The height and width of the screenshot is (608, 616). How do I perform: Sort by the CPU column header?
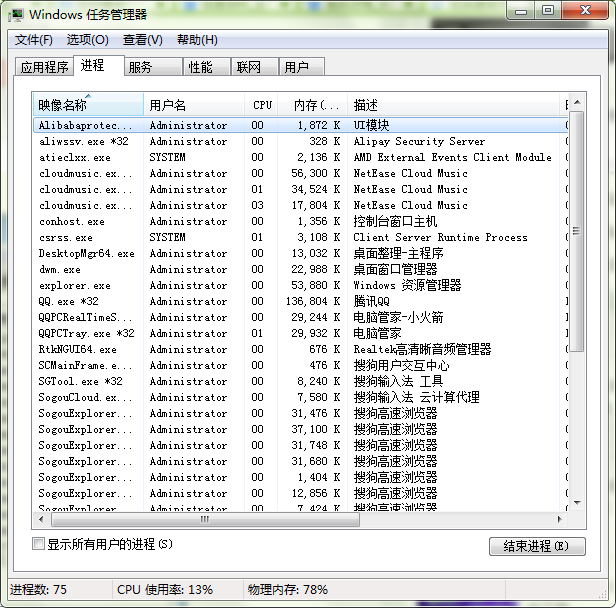pyautogui.click(x=262, y=105)
